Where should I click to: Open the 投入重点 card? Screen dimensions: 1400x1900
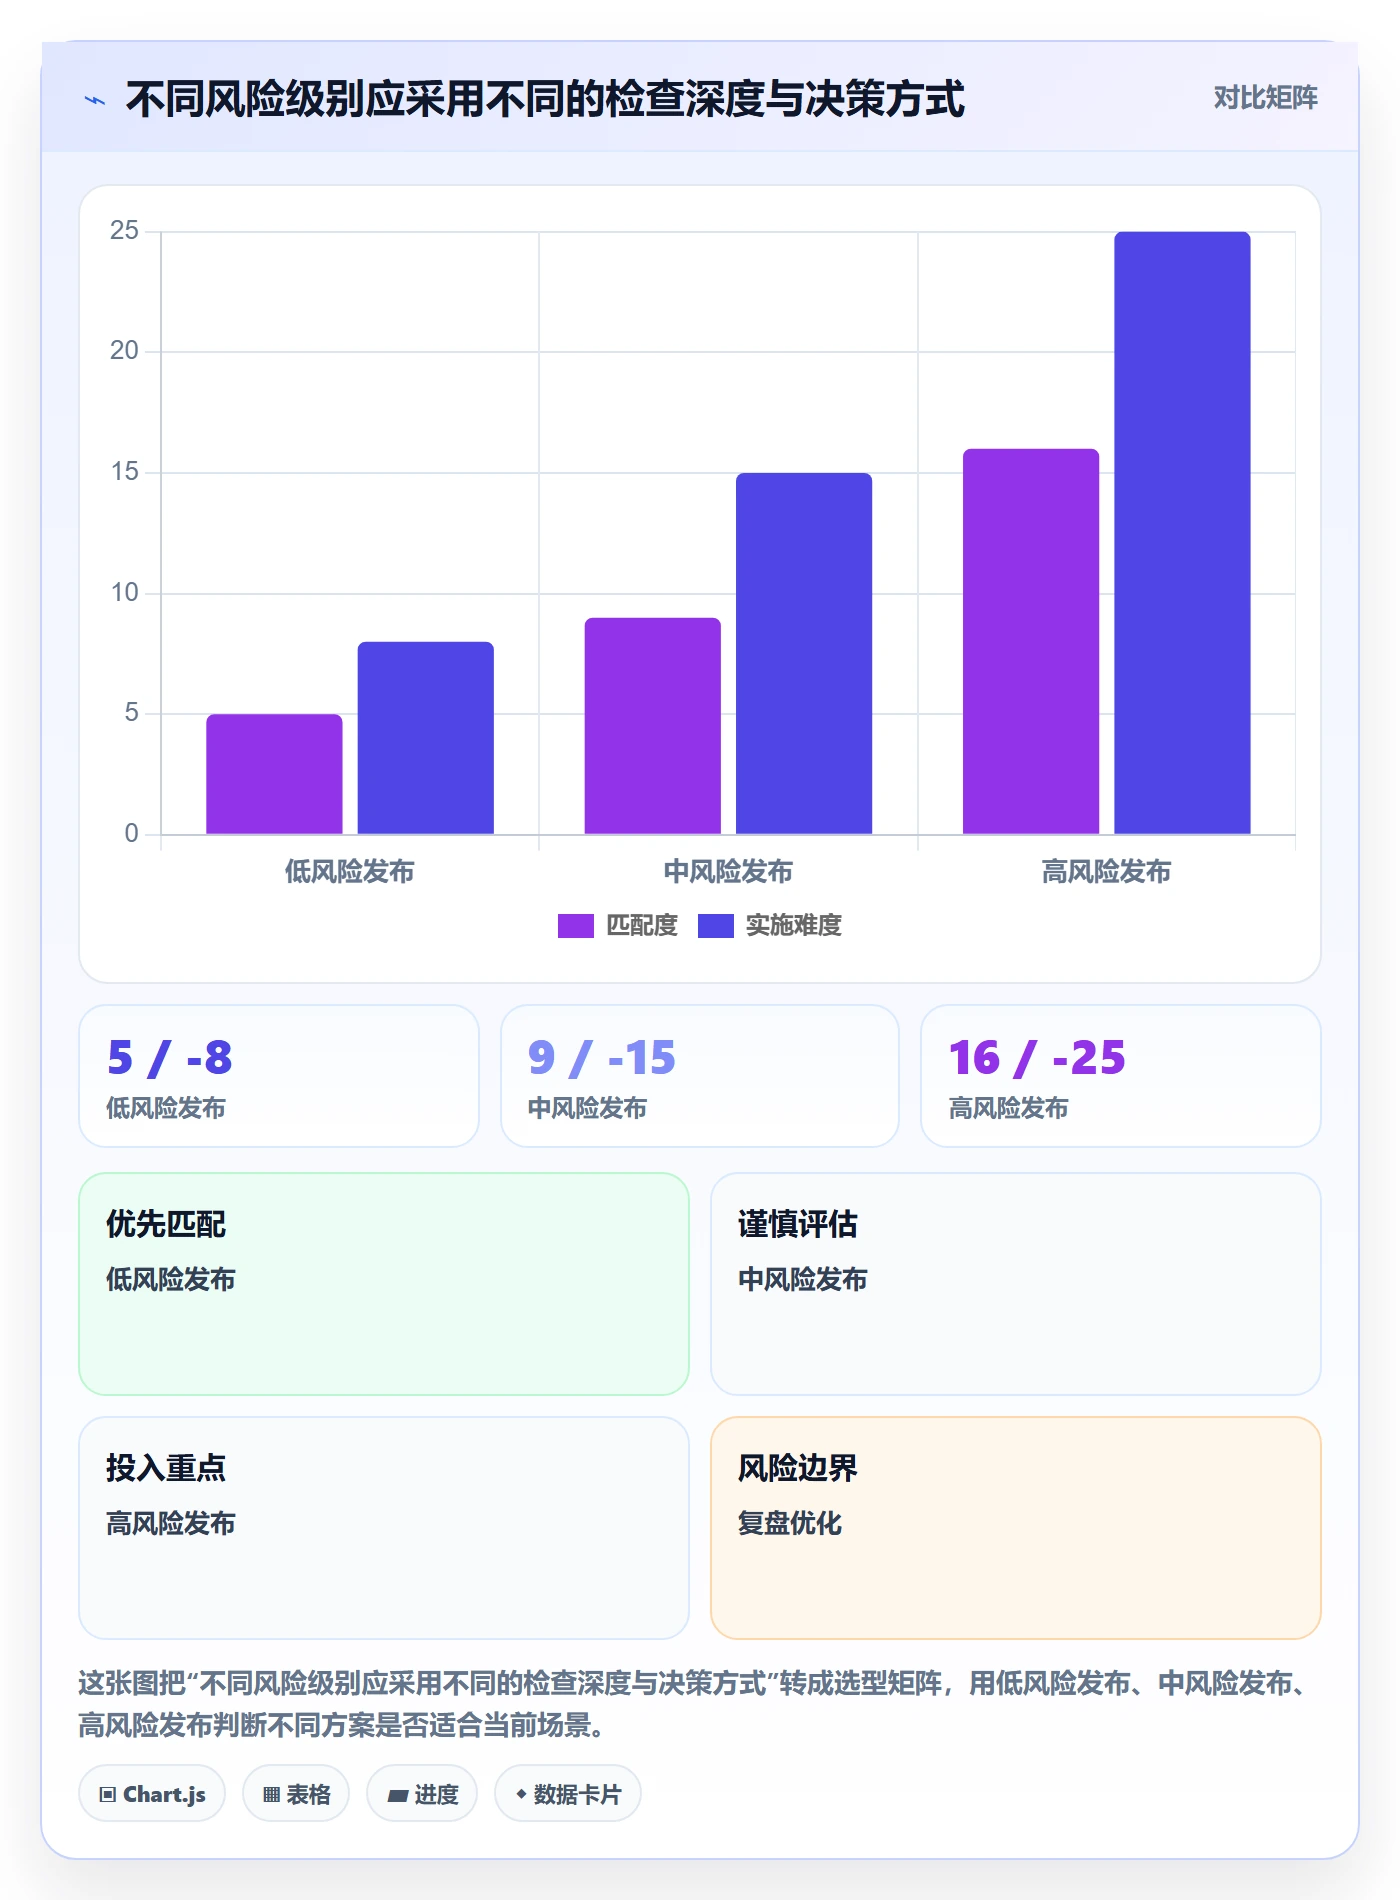click(x=384, y=1528)
